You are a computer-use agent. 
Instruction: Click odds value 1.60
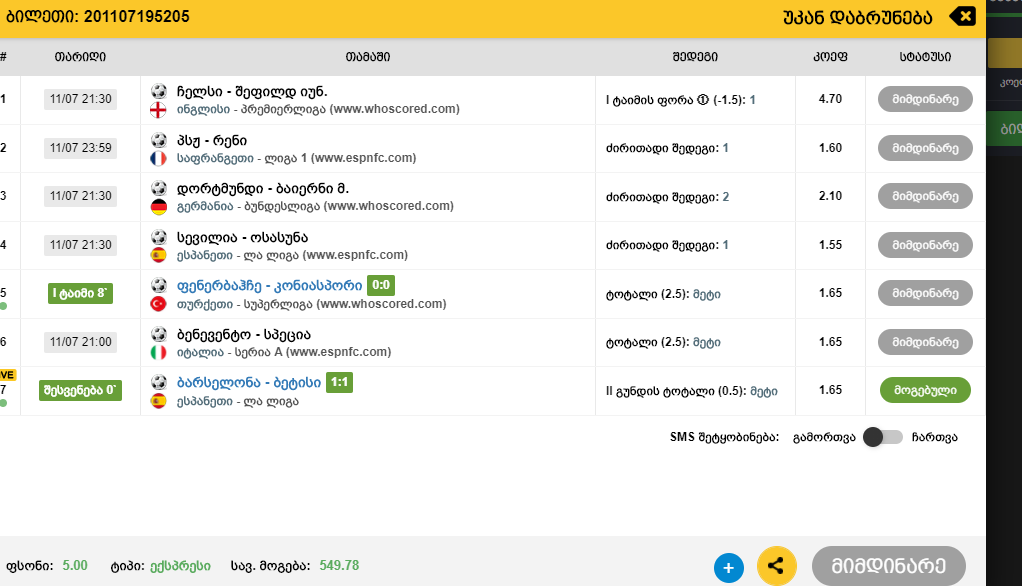point(830,148)
